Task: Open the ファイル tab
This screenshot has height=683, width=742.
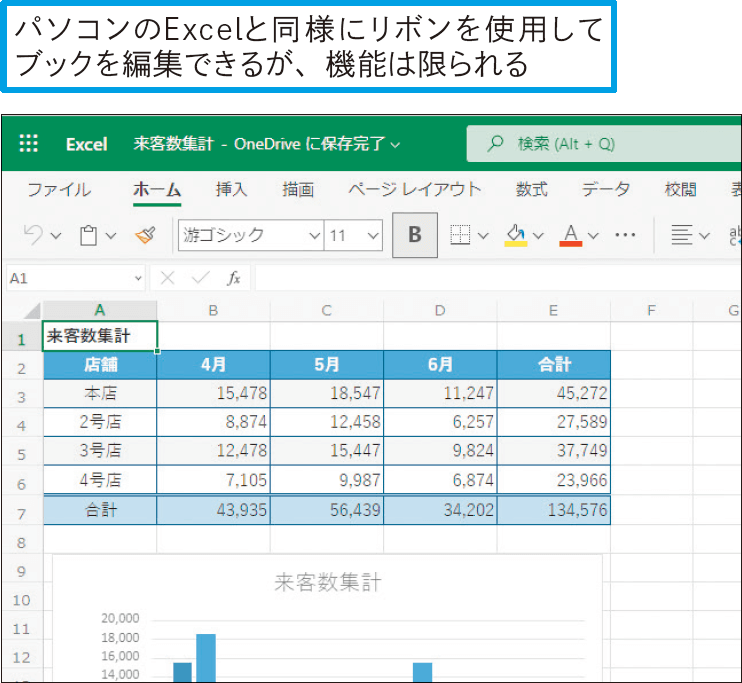Action: click(x=59, y=189)
